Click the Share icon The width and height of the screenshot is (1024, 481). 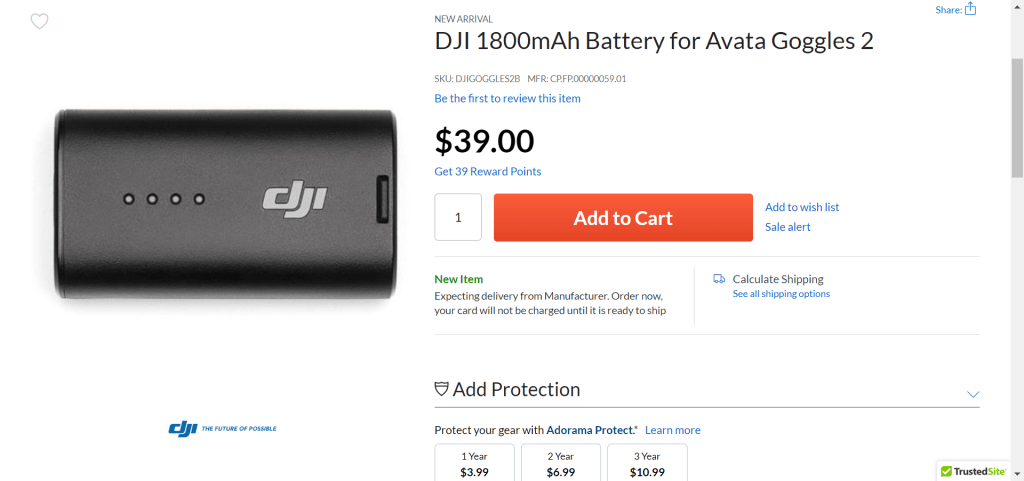click(970, 9)
